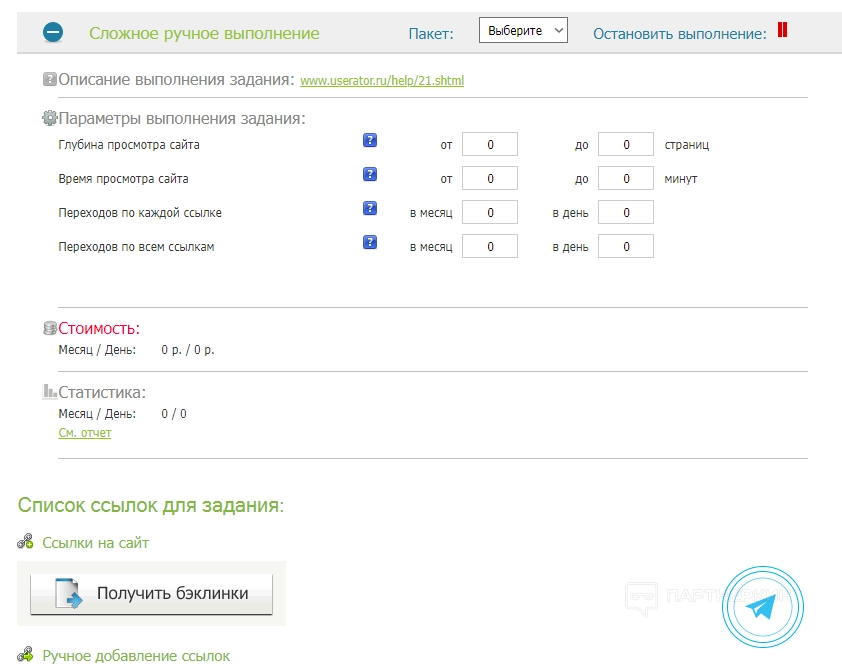This screenshot has width=842, height=669.
Task: Focus Переходов по всем ссылкам 'в день' field
Action: point(626,246)
